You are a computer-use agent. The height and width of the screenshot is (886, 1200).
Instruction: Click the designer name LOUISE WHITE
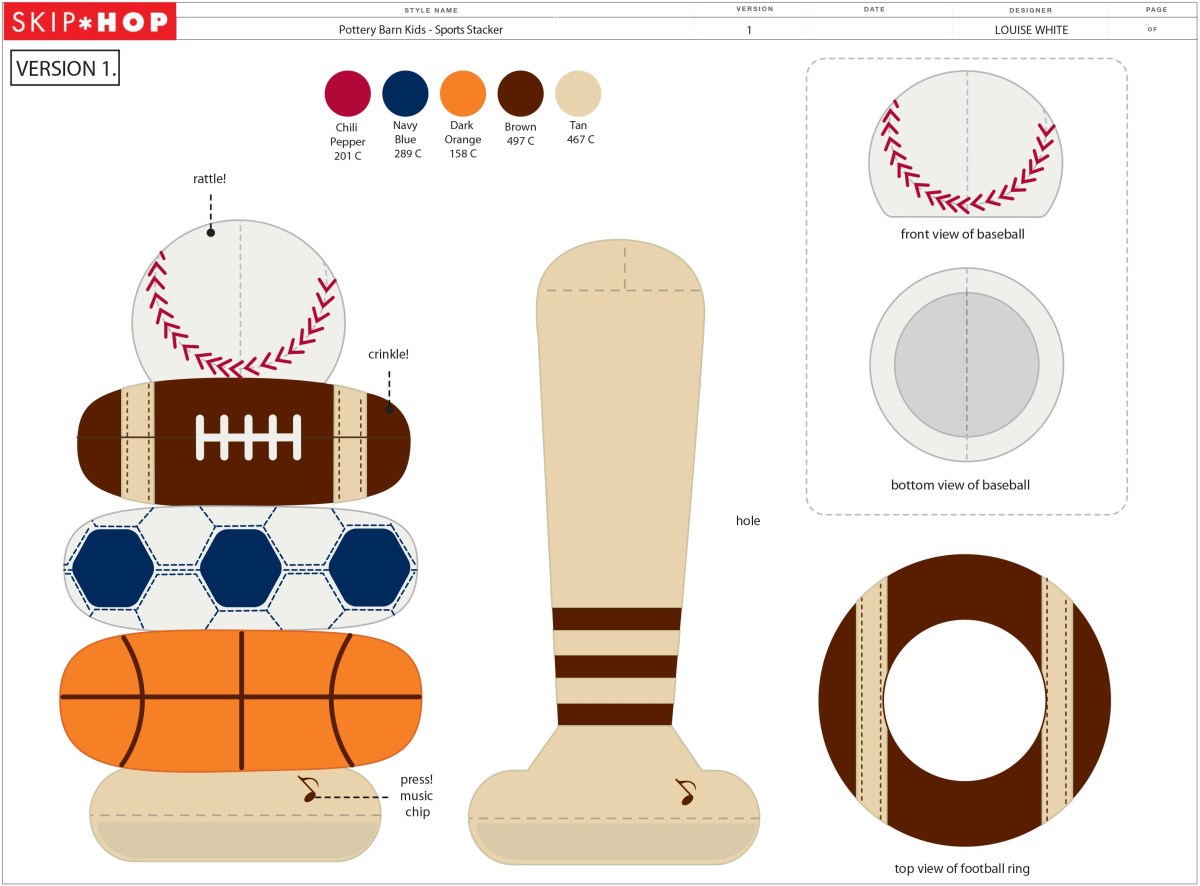coord(1031,30)
